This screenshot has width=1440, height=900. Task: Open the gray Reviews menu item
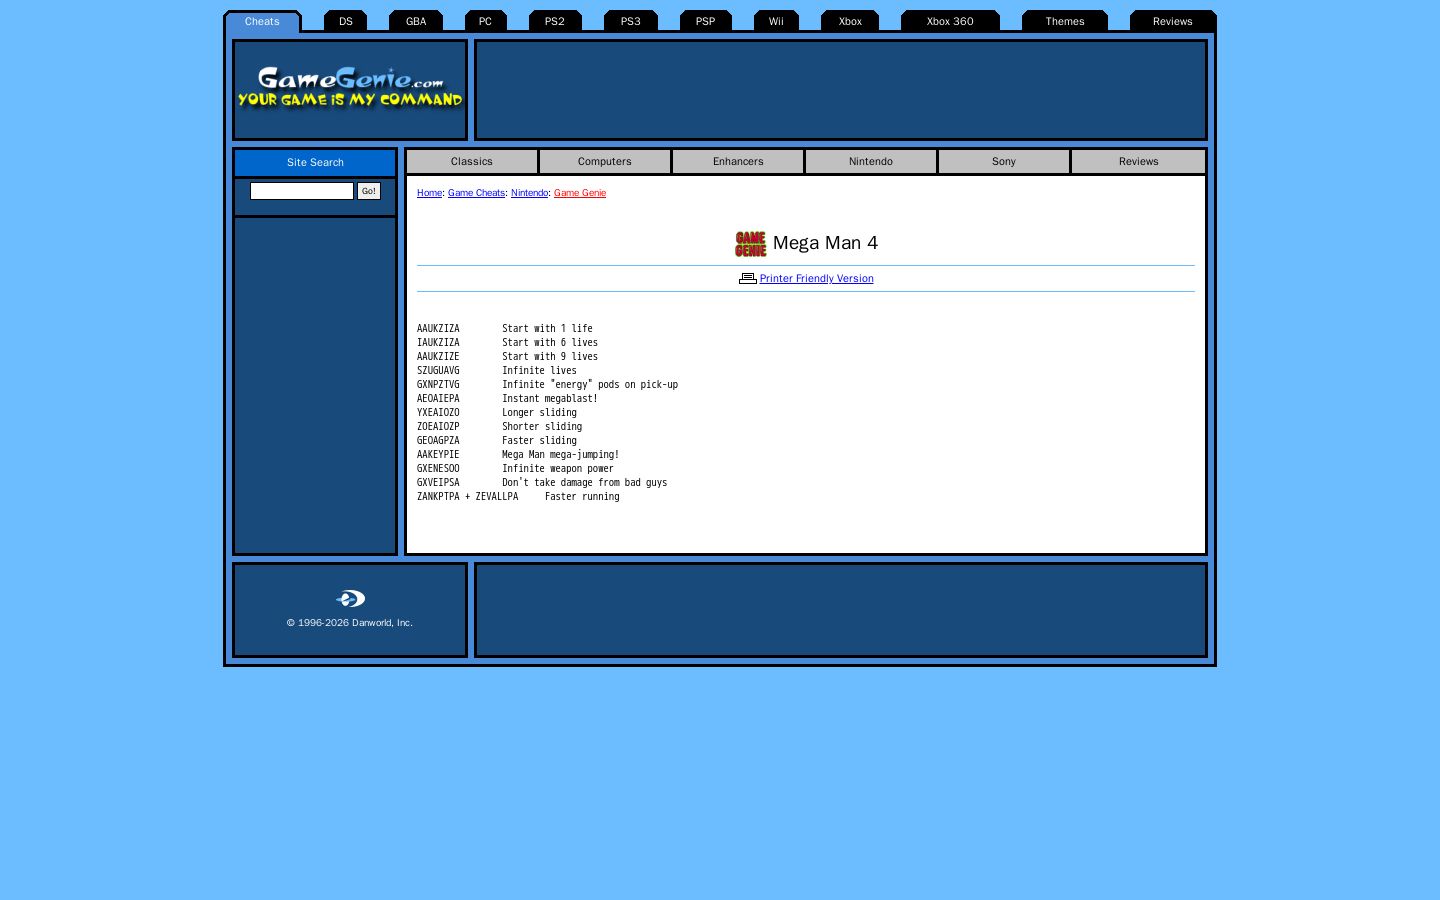point(1138,162)
